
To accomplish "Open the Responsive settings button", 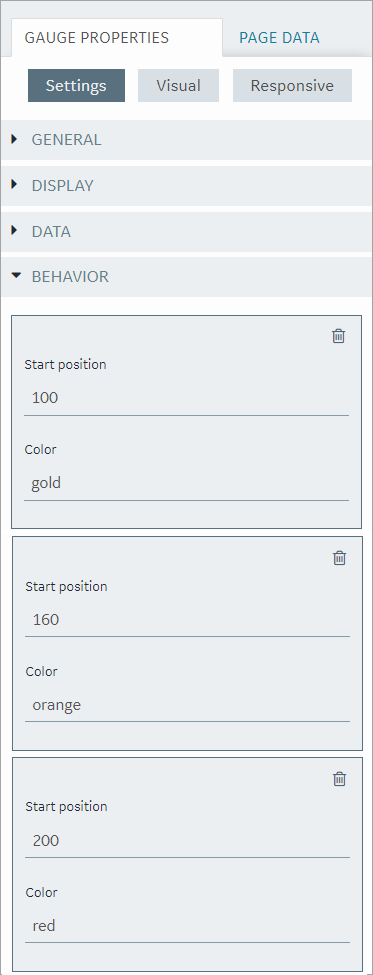I will pyautogui.click(x=292, y=85).
